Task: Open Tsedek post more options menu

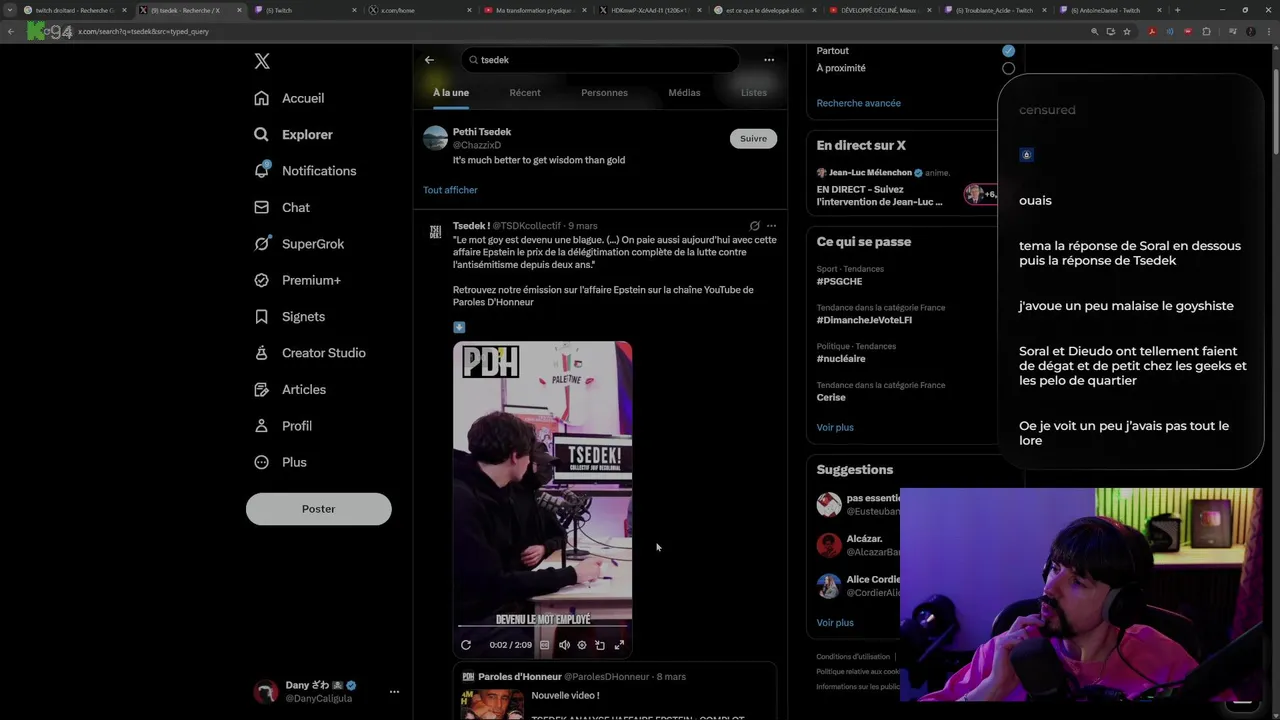Action: coord(771,226)
